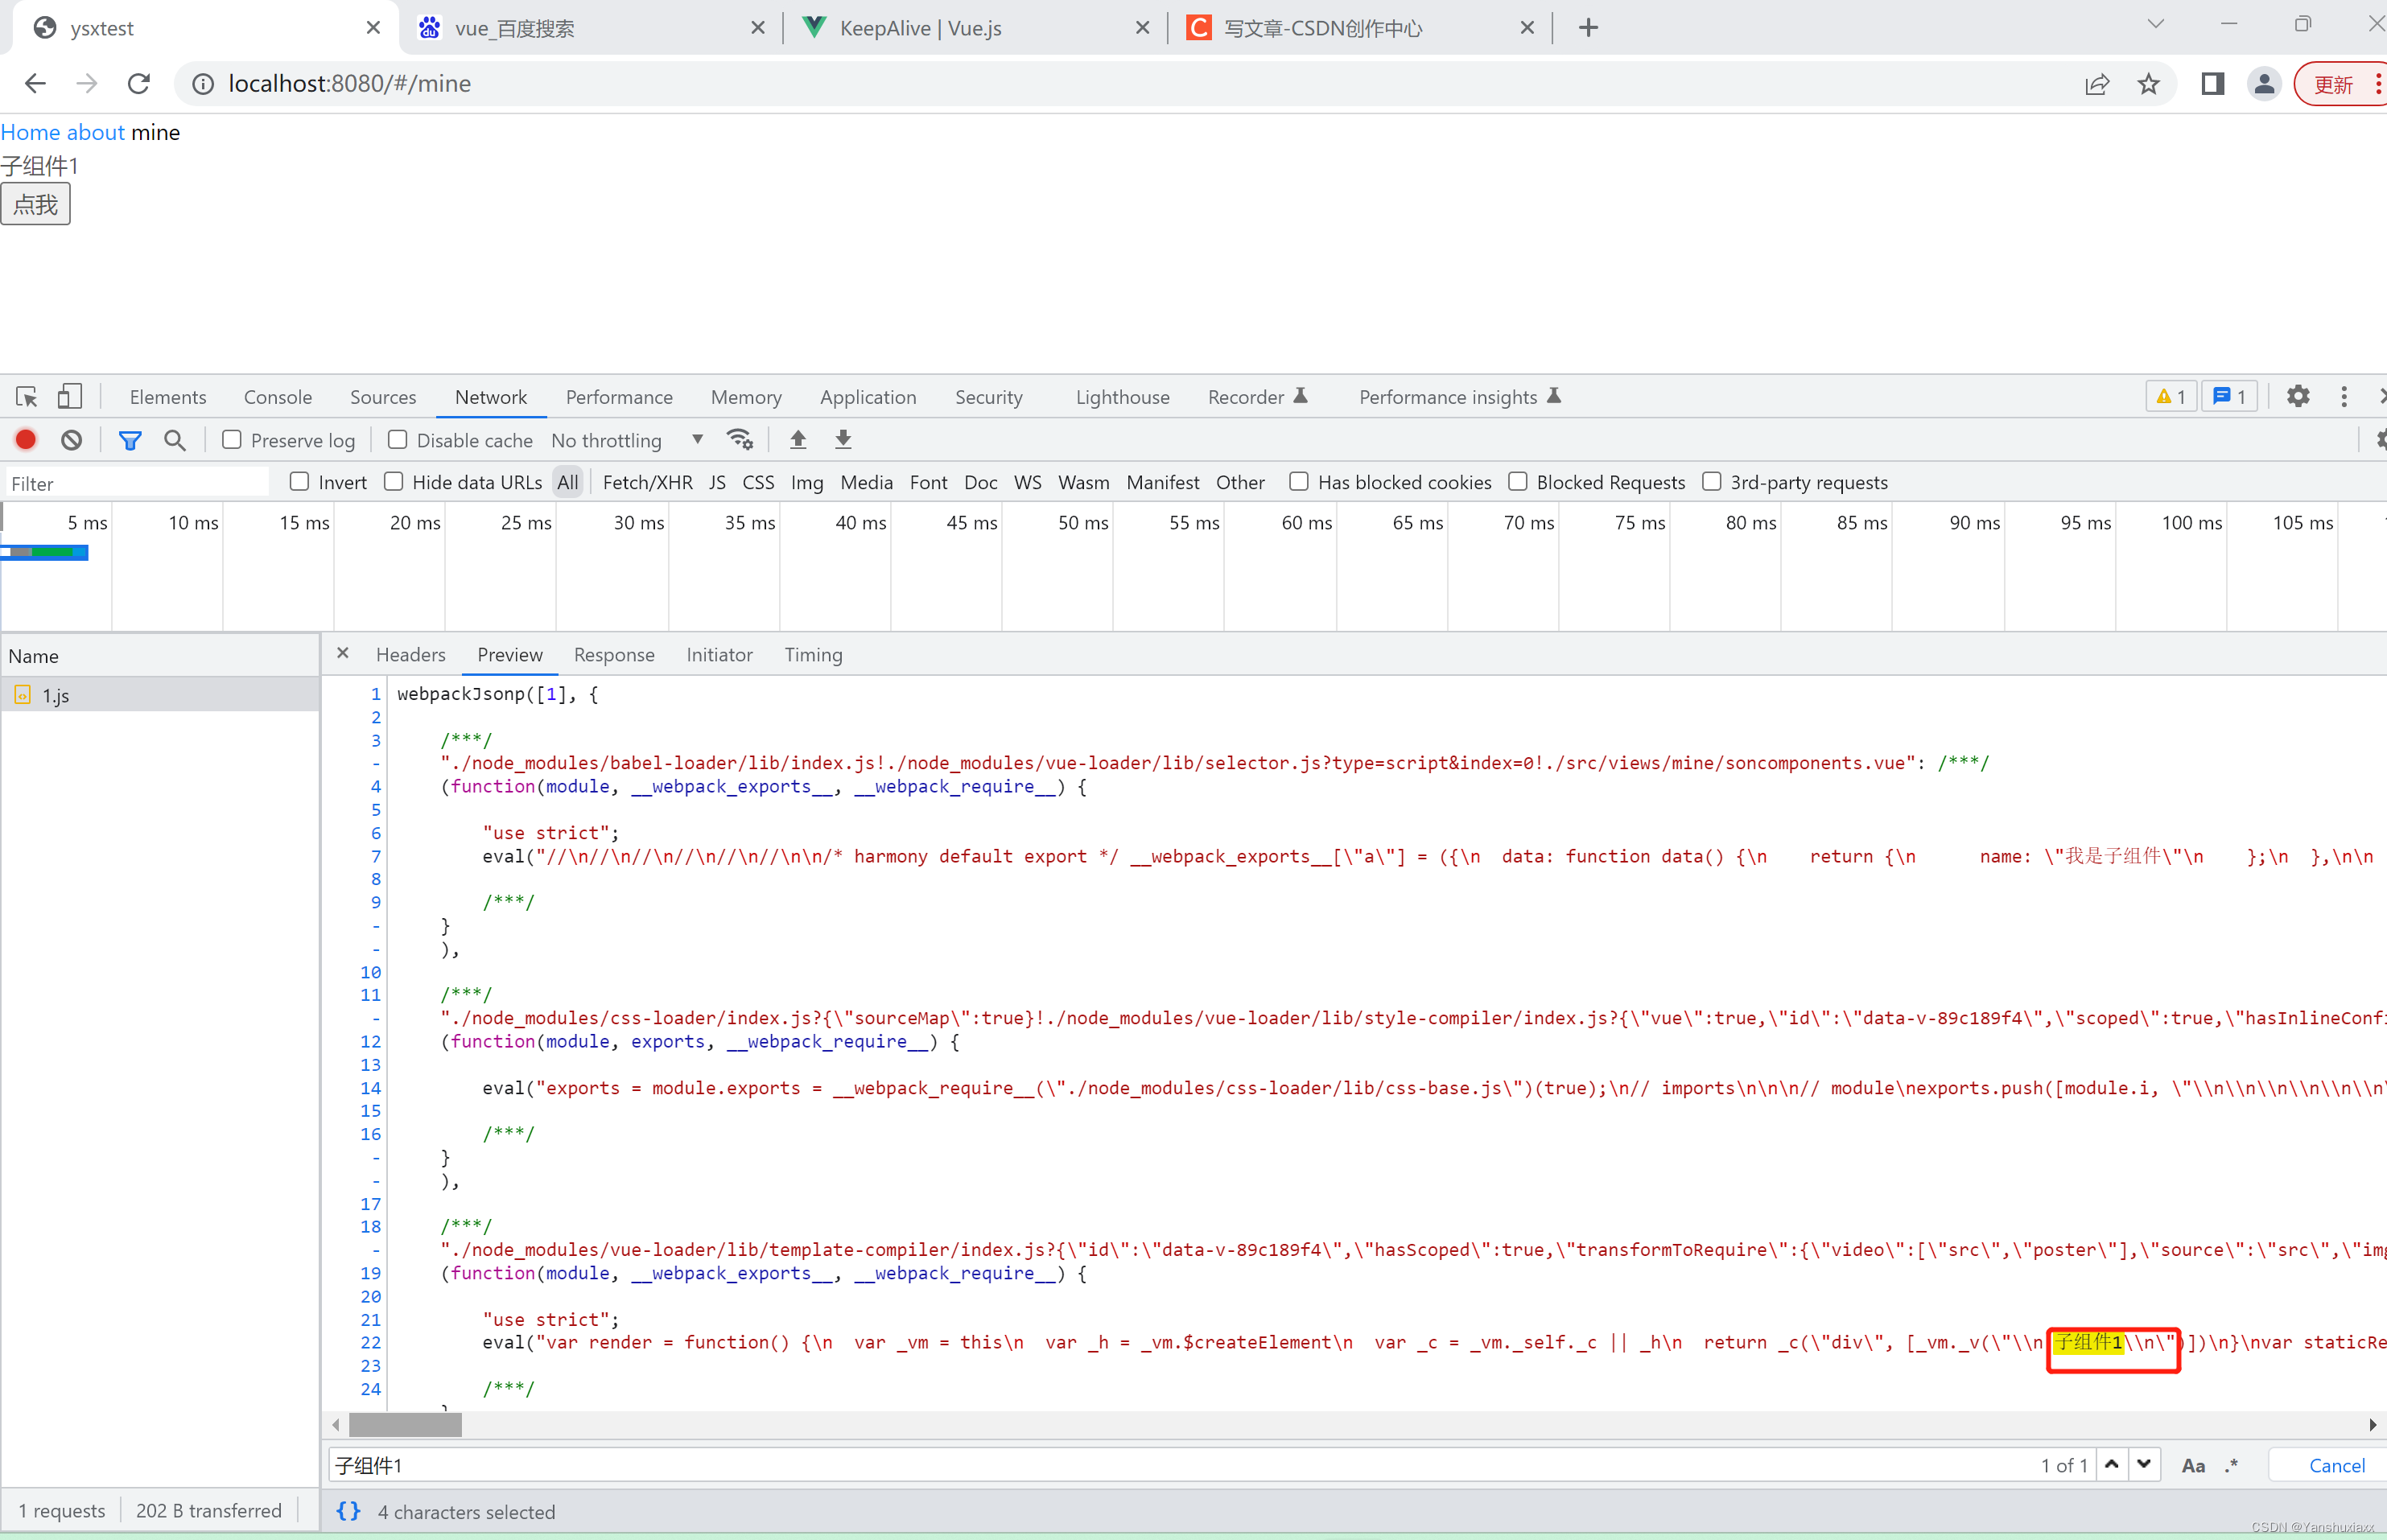Screen dimensions: 2387x1540
Task: Switch to the Console tab
Action: click(277, 397)
